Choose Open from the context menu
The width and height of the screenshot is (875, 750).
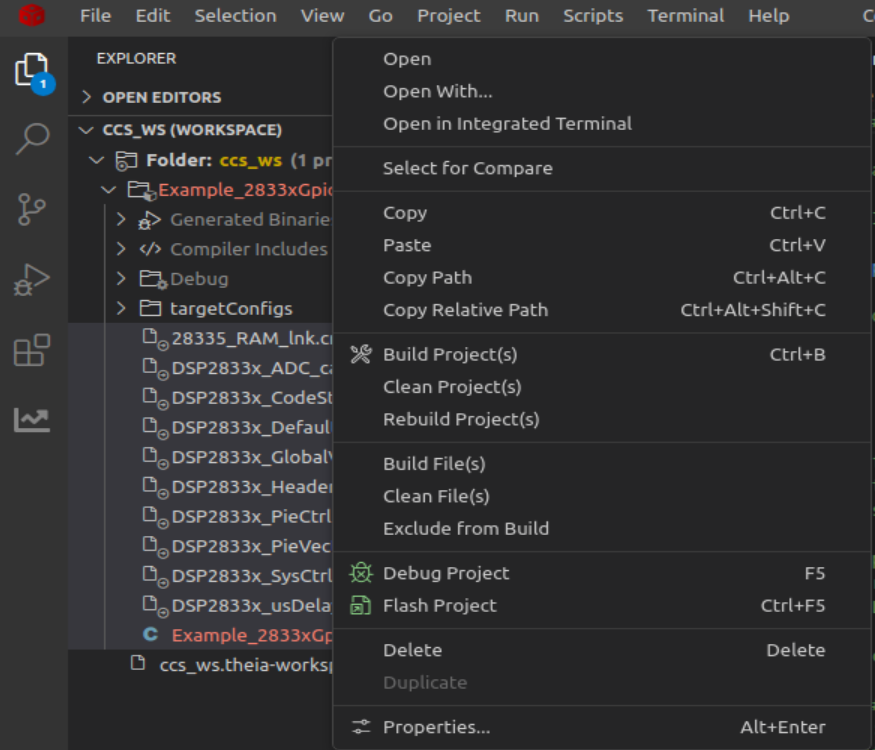tap(603, 59)
